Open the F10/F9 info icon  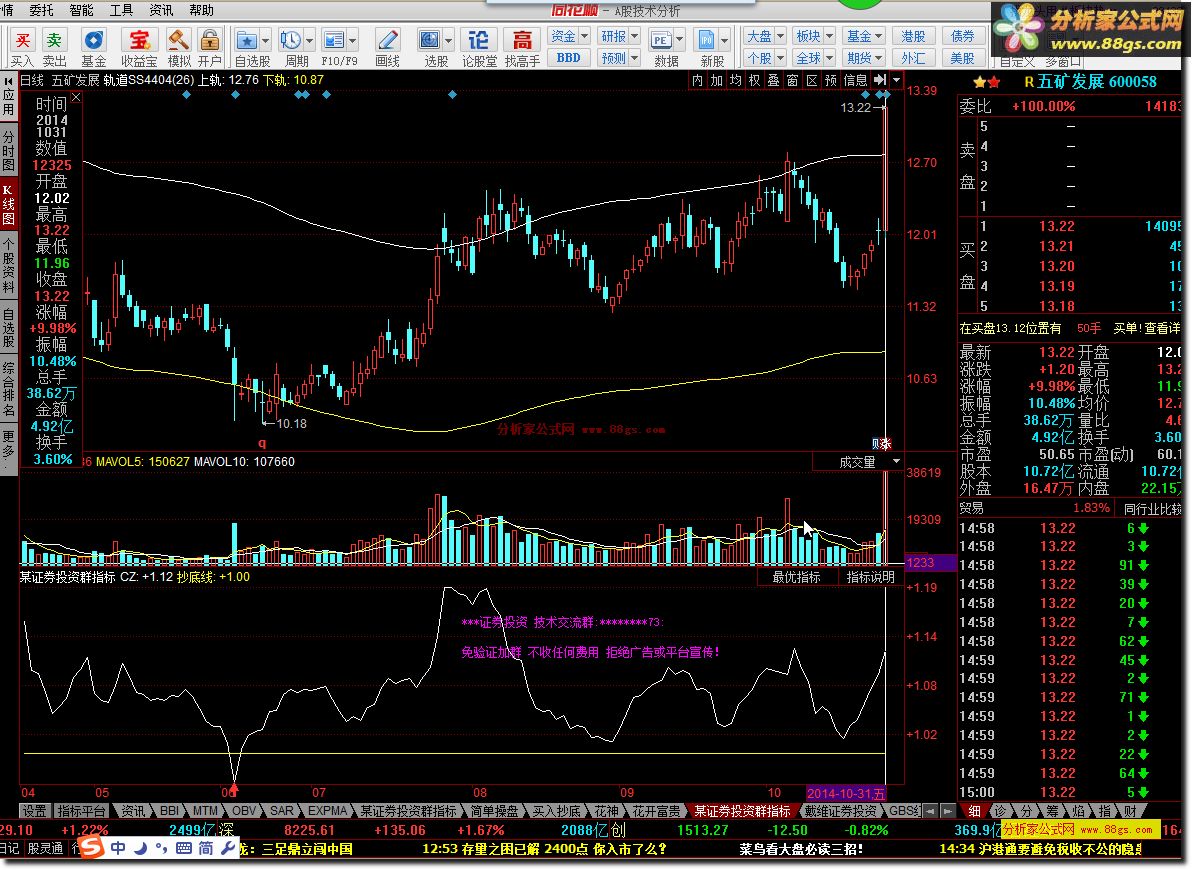[333, 40]
